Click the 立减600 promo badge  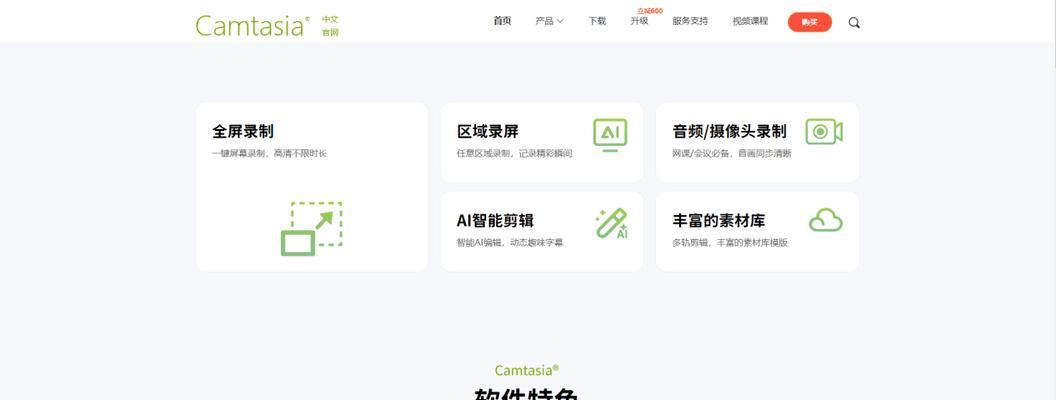[x=650, y=11]
